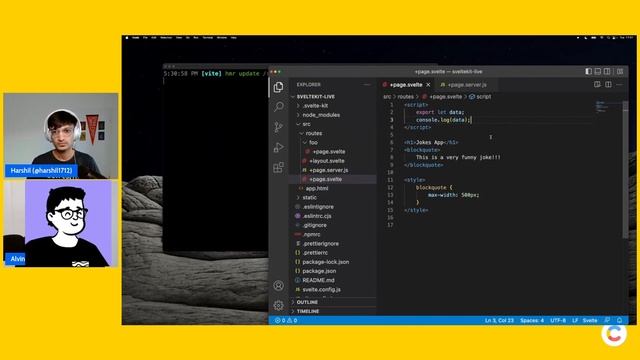
Task: Toggle the primary side bar layout icon
Action: point(588,71)
